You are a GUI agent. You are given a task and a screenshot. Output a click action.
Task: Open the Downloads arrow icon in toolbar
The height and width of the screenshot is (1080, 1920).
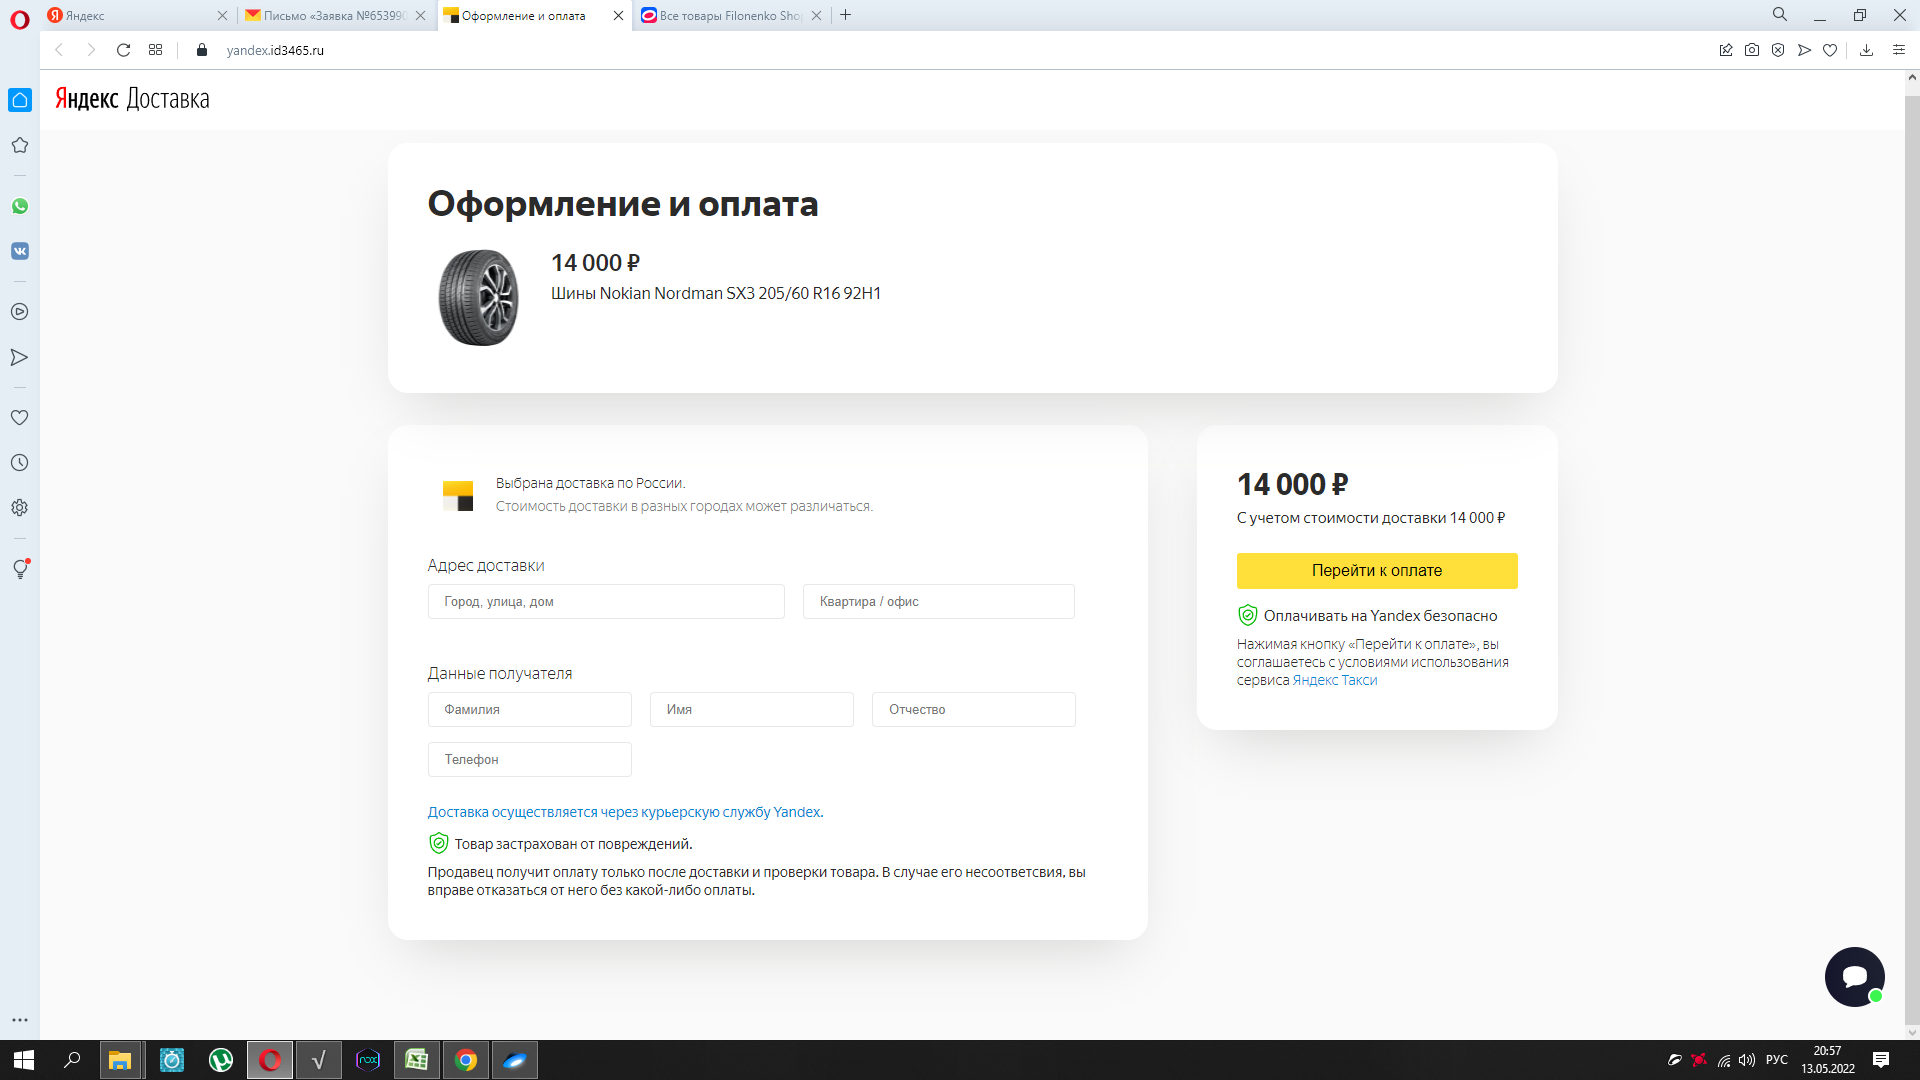pyautogui.click(x=1866, y=50)
